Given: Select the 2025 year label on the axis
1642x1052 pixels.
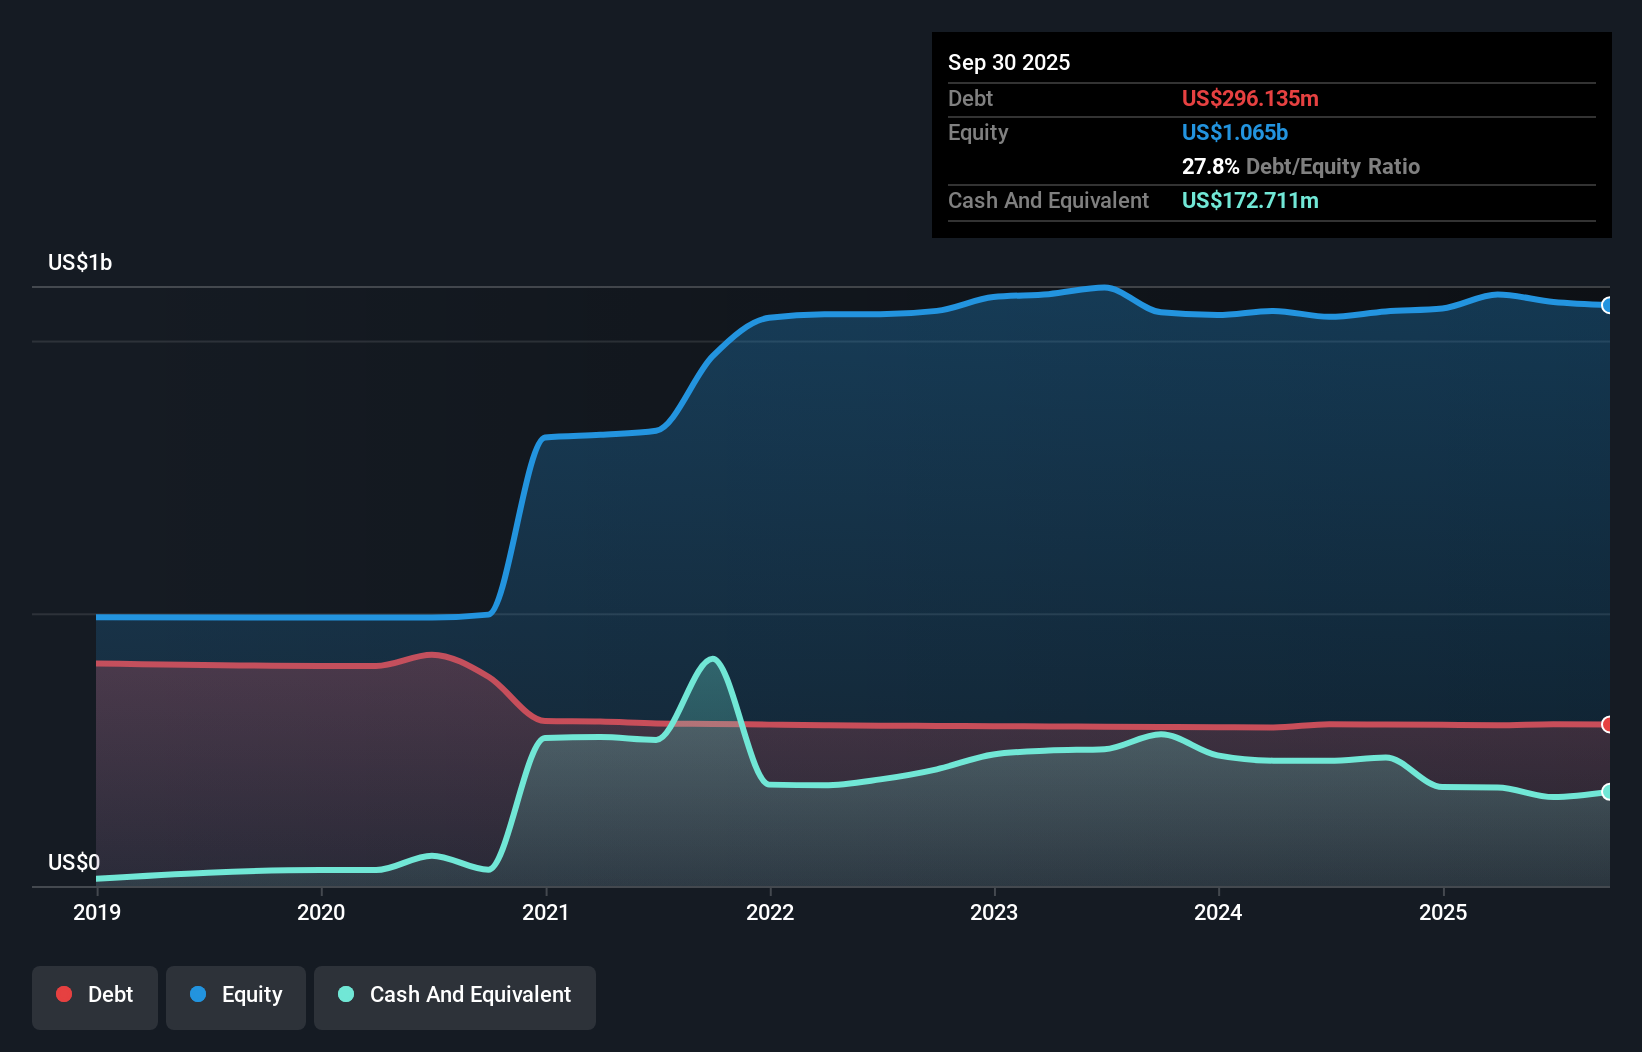Looking at the screenshot, I should click(1444, 912).
